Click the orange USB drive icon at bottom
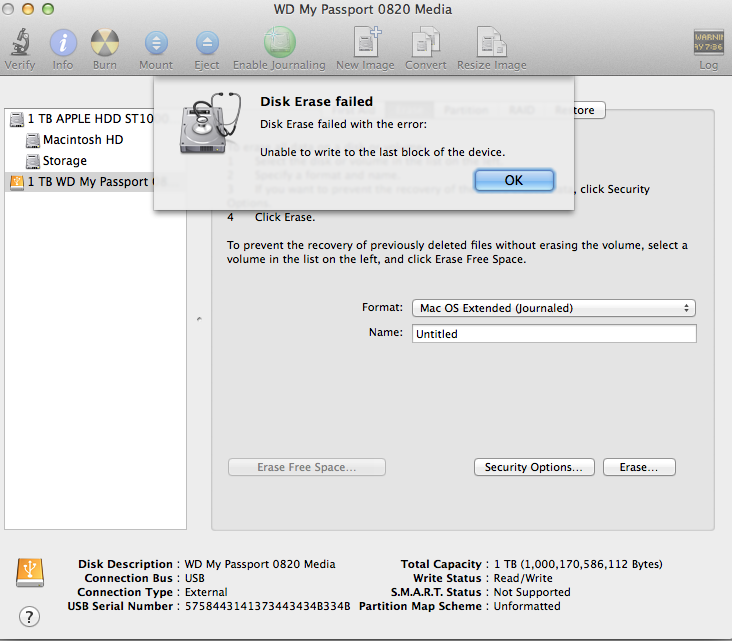Screen dimensions: 732x641 coord(30,572)
